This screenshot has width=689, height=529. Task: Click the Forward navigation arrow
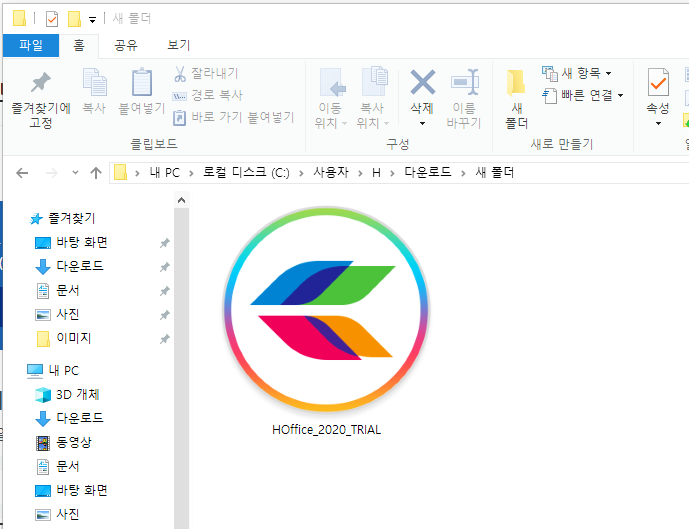(52, 173)
